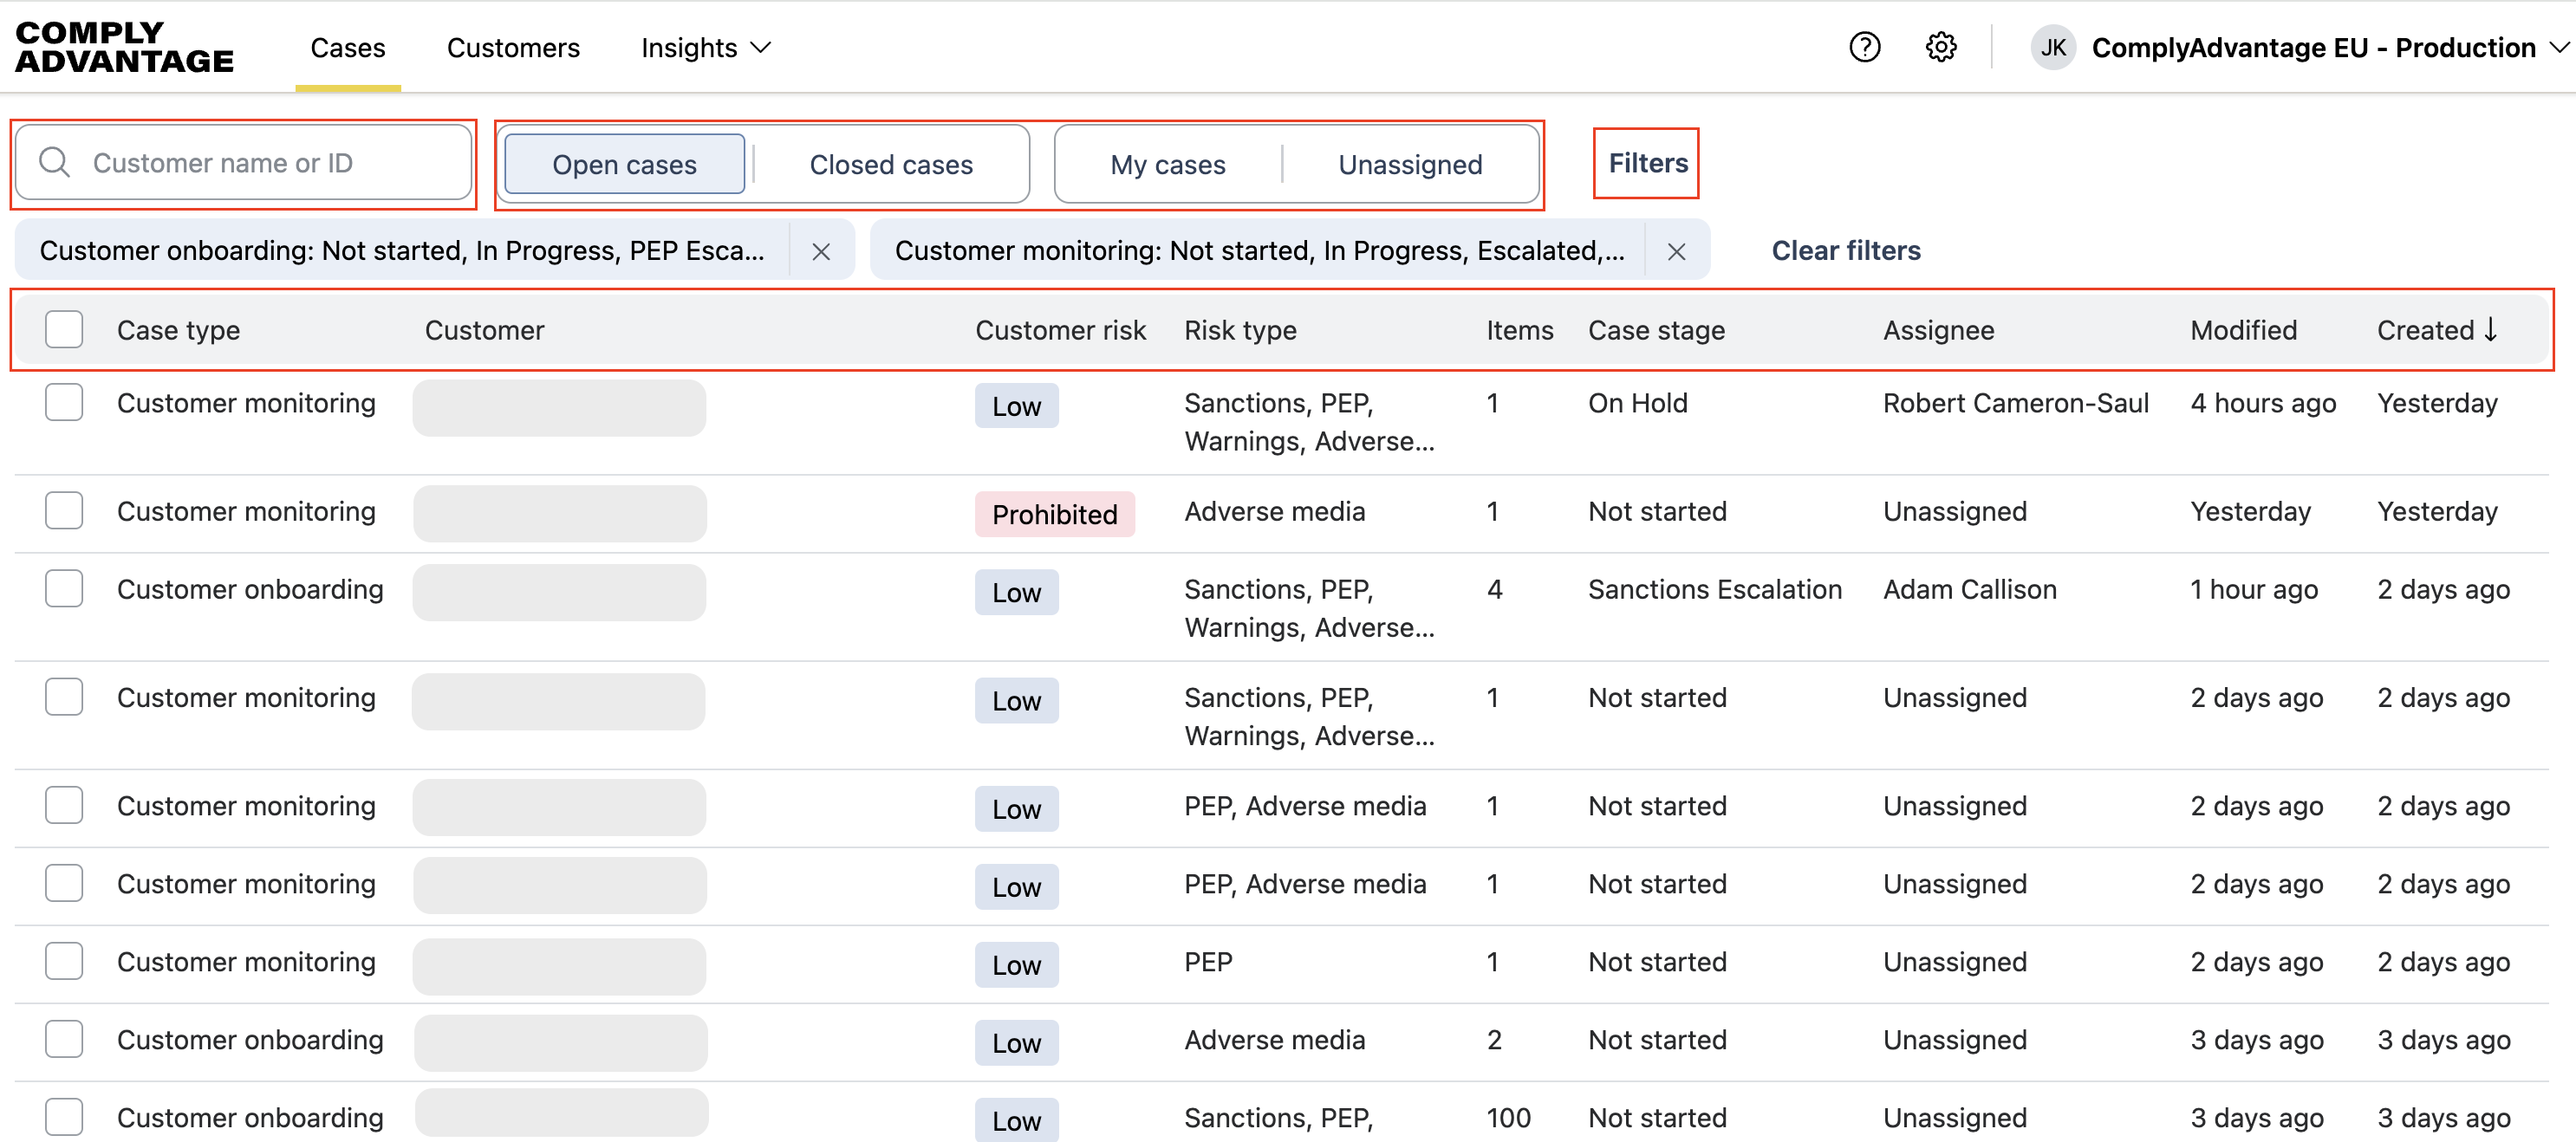Screen dimensions: 2576x1142
Task: Open the Filters panel
Action: 1647,163
